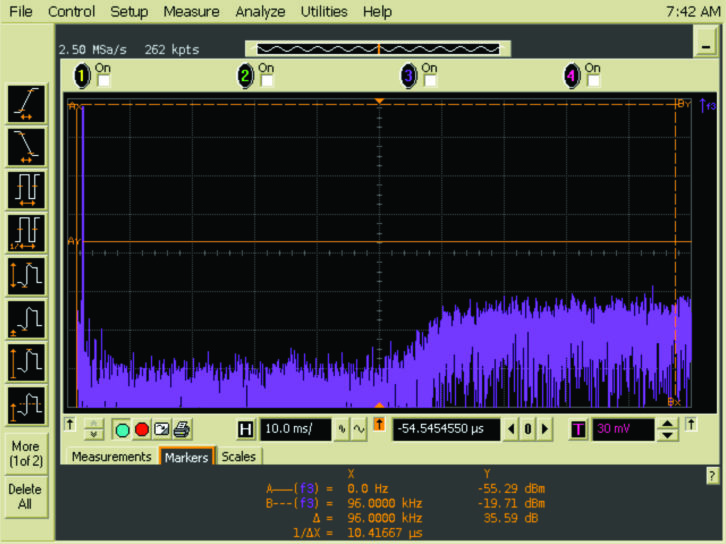Open the Utilities menu
The width and height of the screenshot is (726, 544).
(x=324, y=11)
